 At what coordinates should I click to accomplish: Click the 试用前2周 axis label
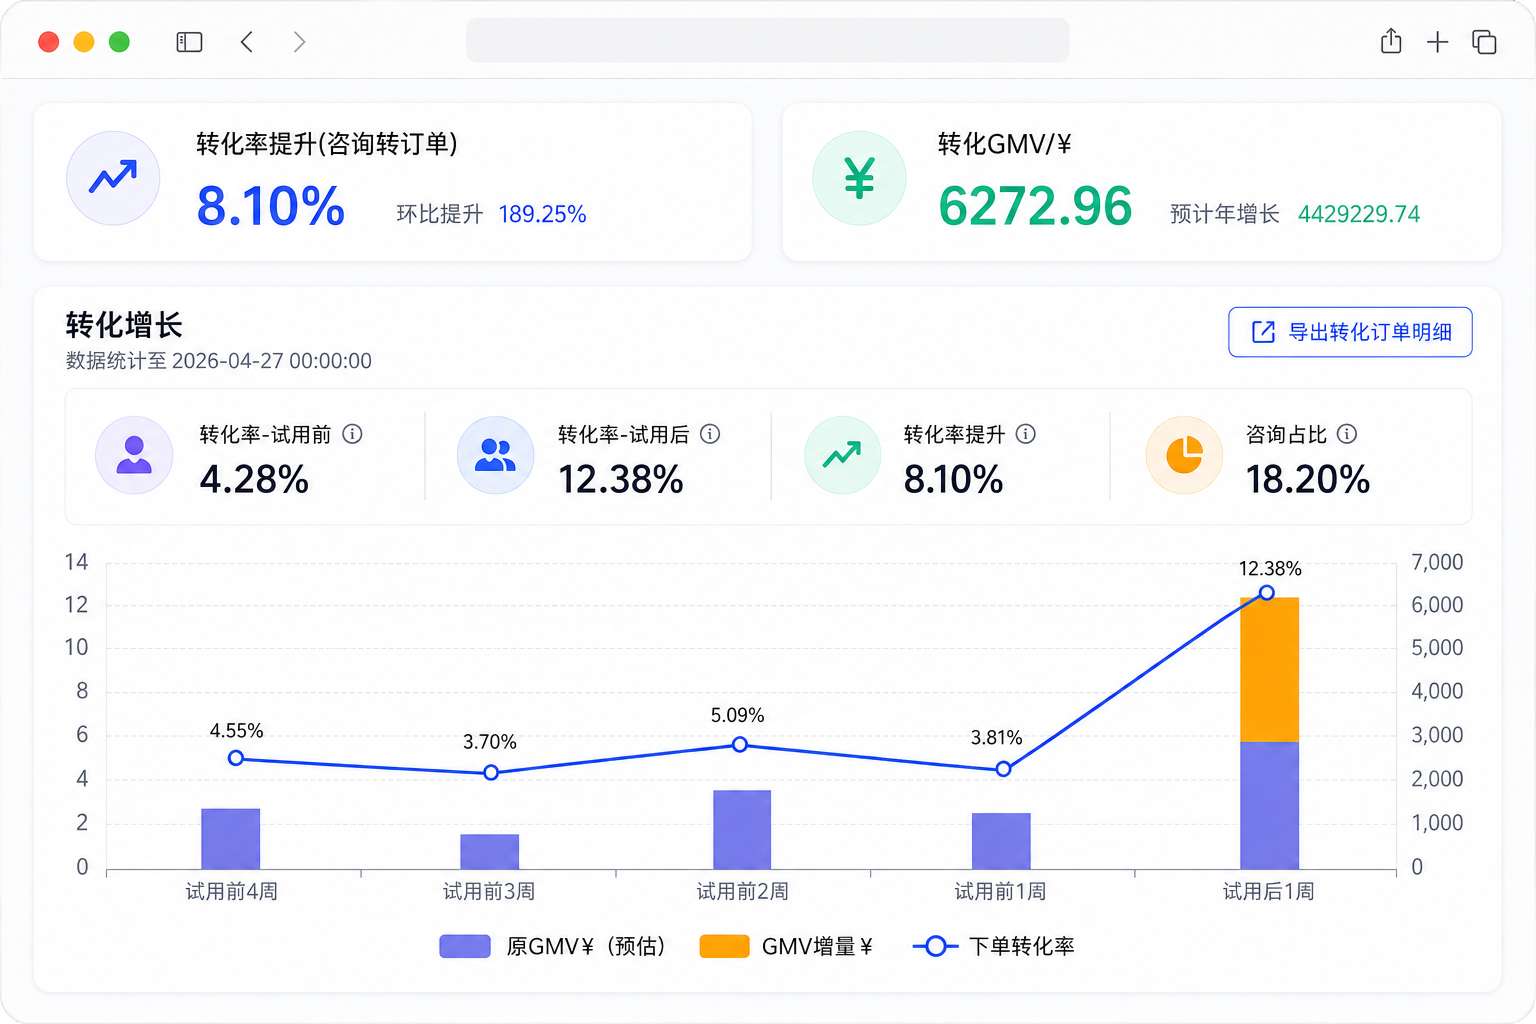click(x=743, y=892)
